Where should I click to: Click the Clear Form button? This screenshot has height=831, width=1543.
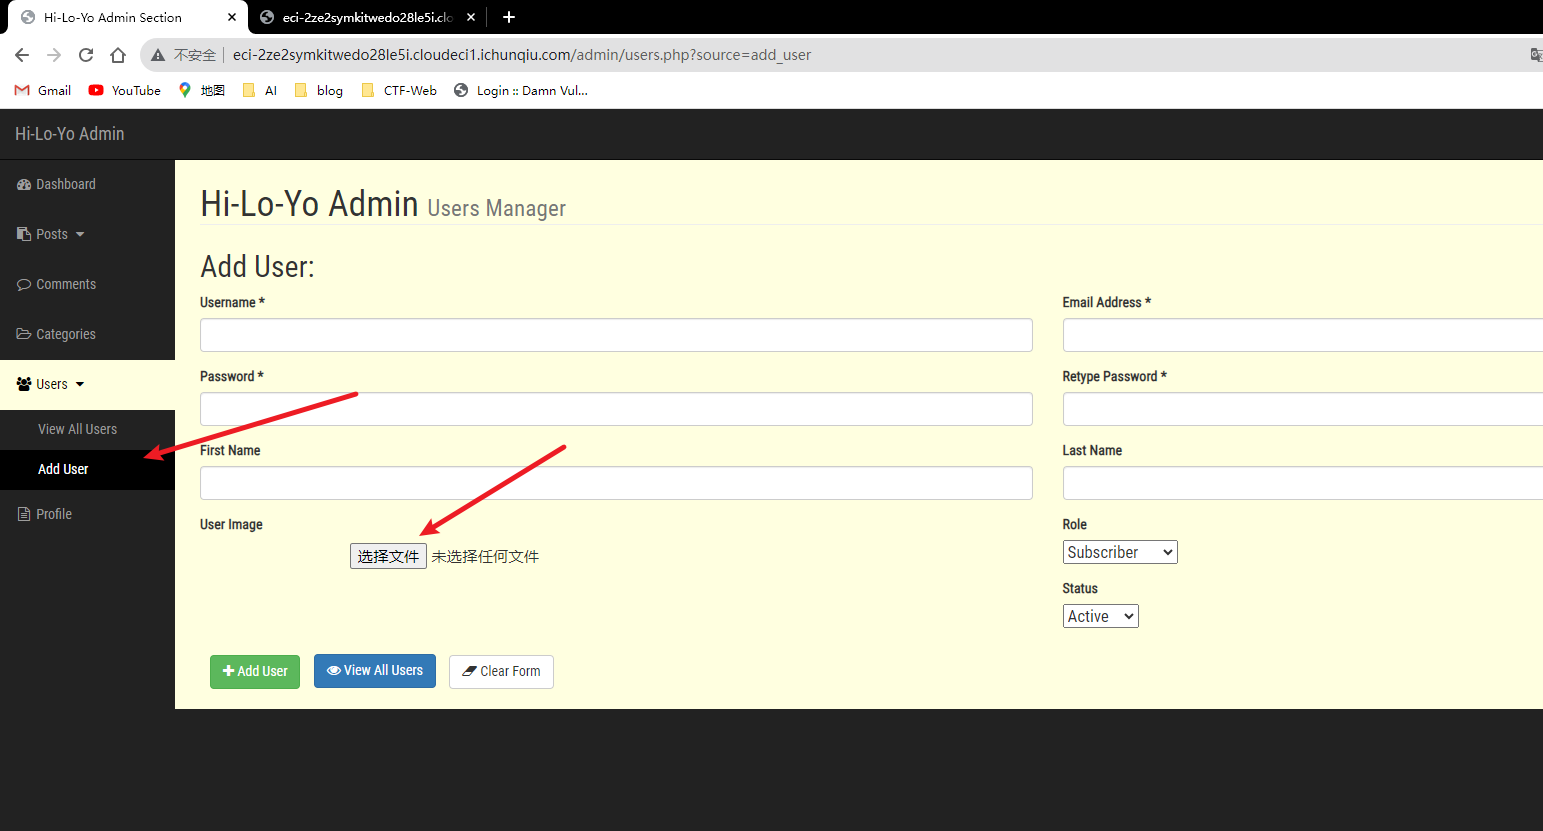coord(501,671)
